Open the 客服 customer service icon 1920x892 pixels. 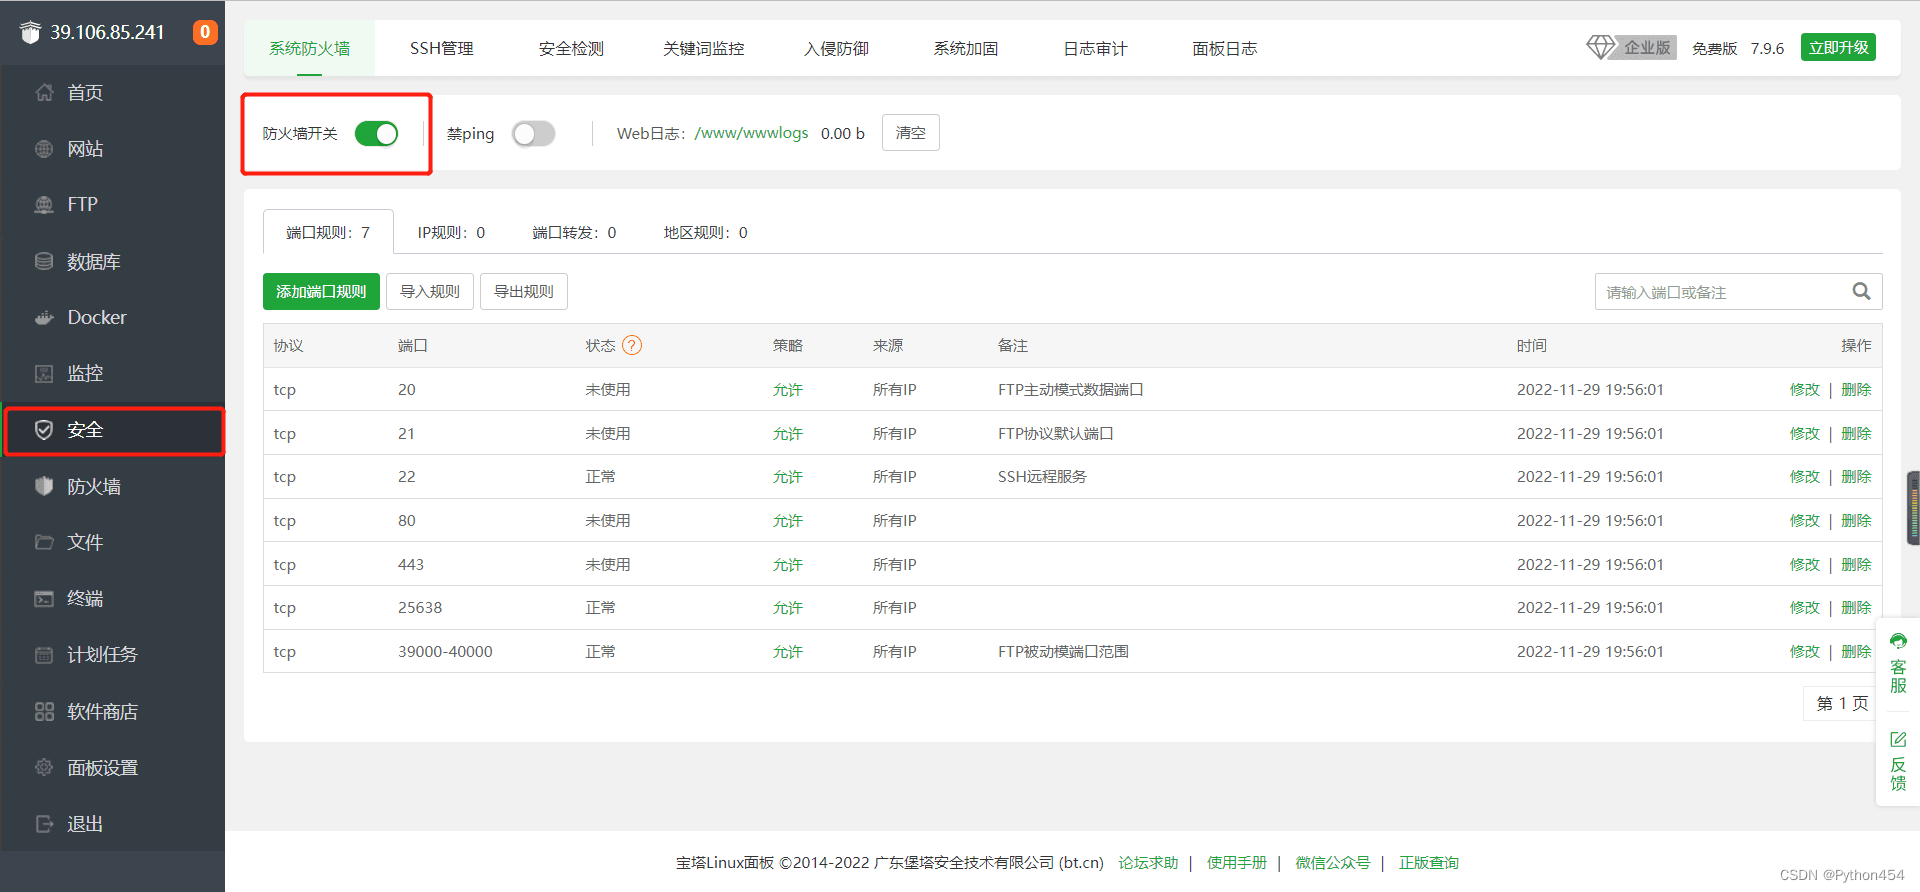tap(1898, 642)
